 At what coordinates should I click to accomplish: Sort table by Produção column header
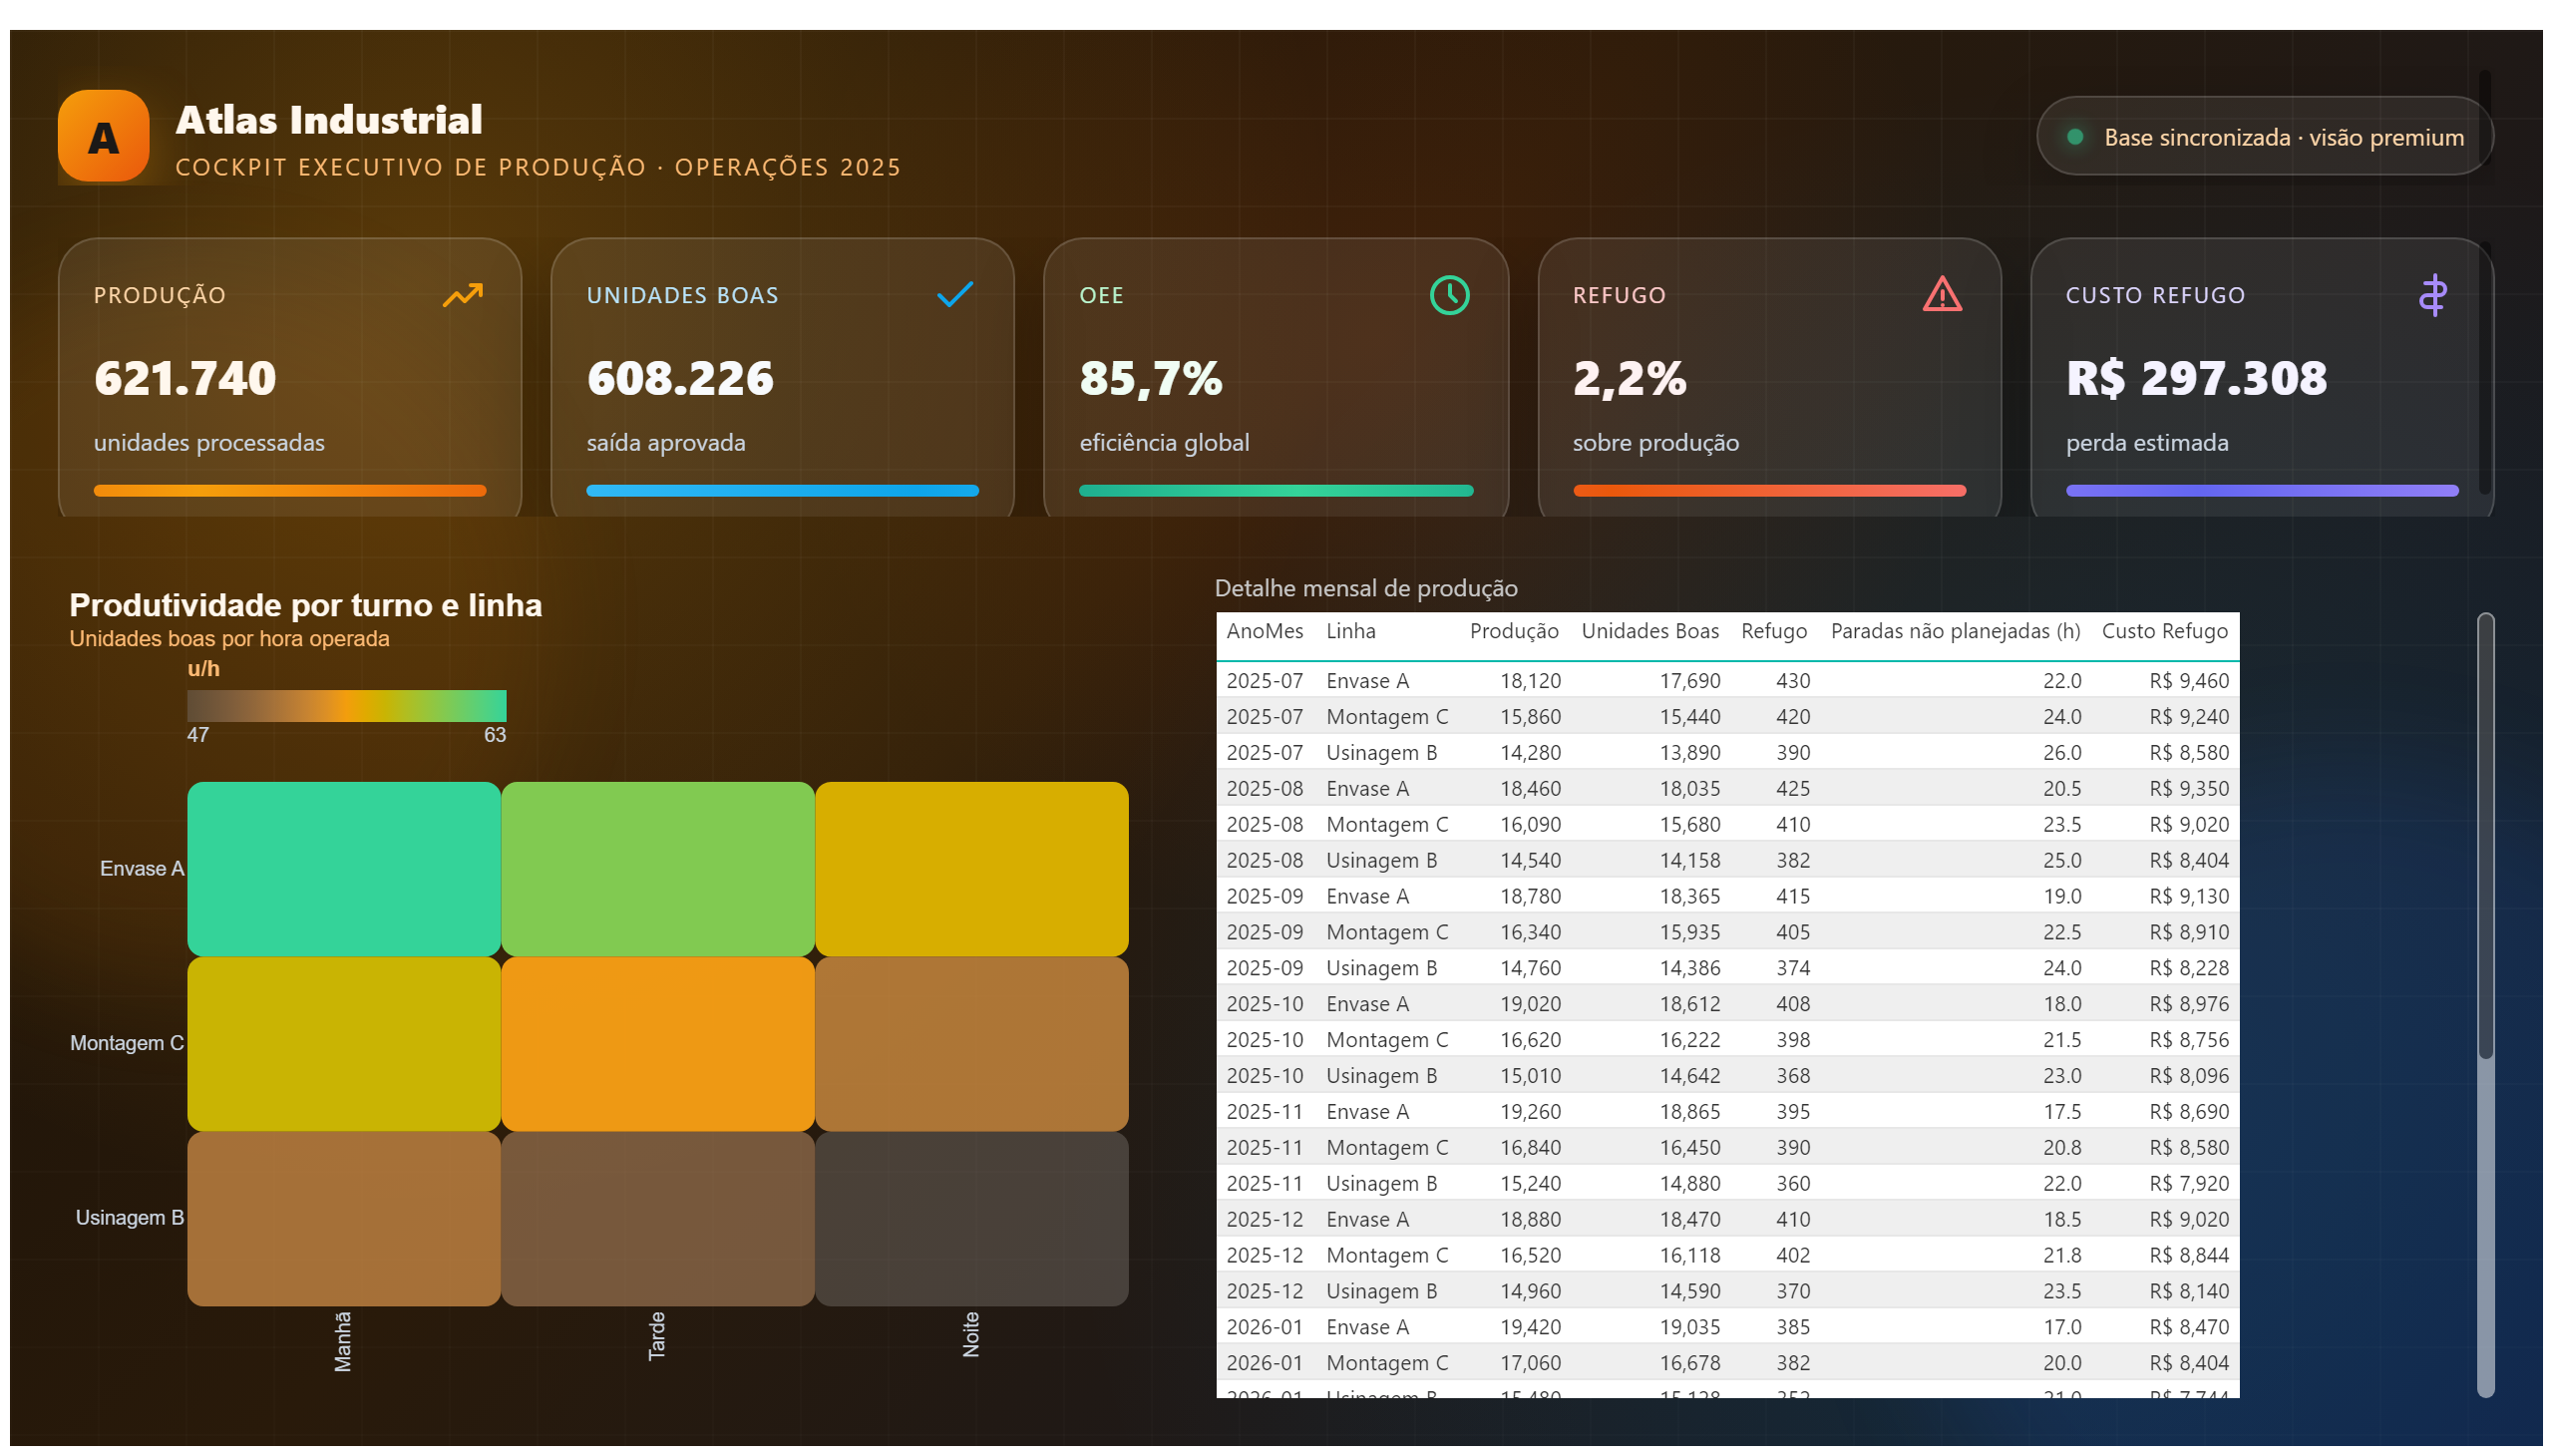click(x=1513, y=631)
